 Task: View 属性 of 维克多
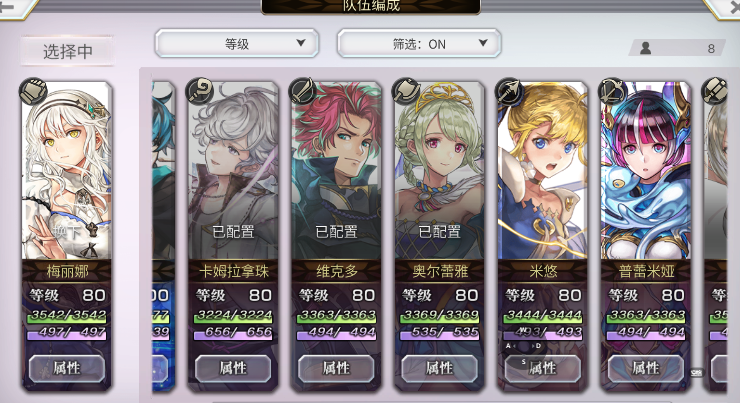coord(336,368)
